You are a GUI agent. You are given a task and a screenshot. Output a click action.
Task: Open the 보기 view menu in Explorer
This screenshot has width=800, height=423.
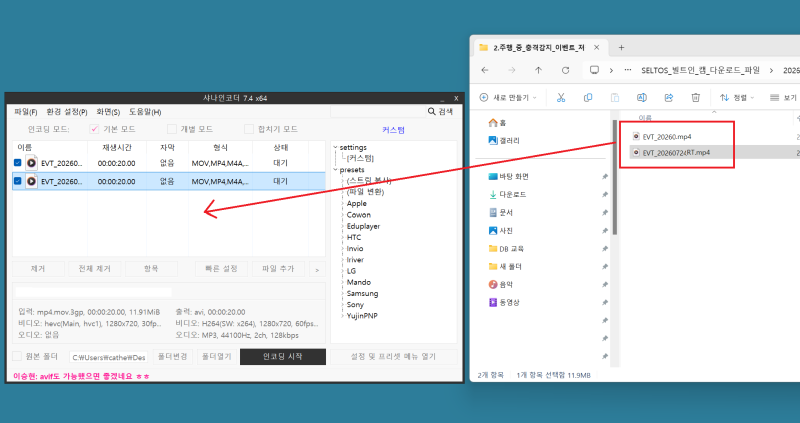[x=784, y=97]
